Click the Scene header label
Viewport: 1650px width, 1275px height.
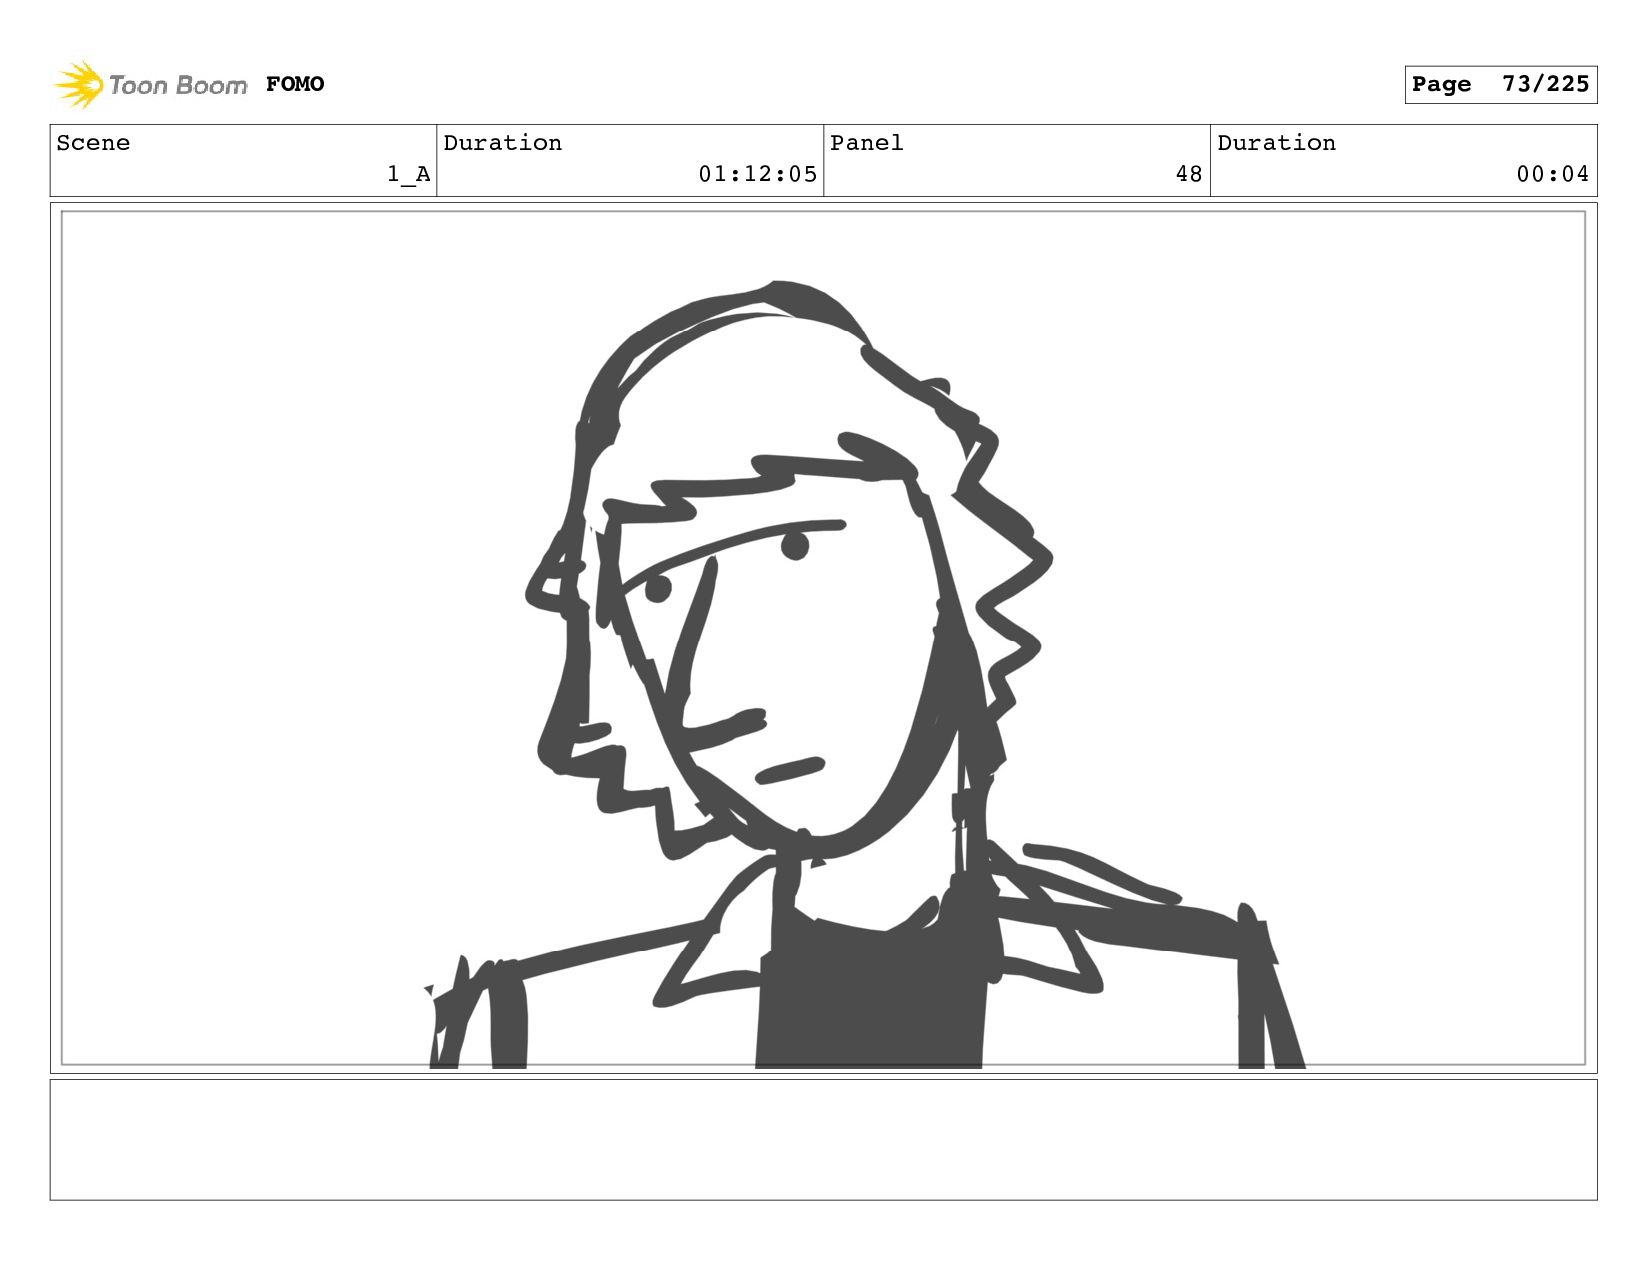click(x=93, y=143)
